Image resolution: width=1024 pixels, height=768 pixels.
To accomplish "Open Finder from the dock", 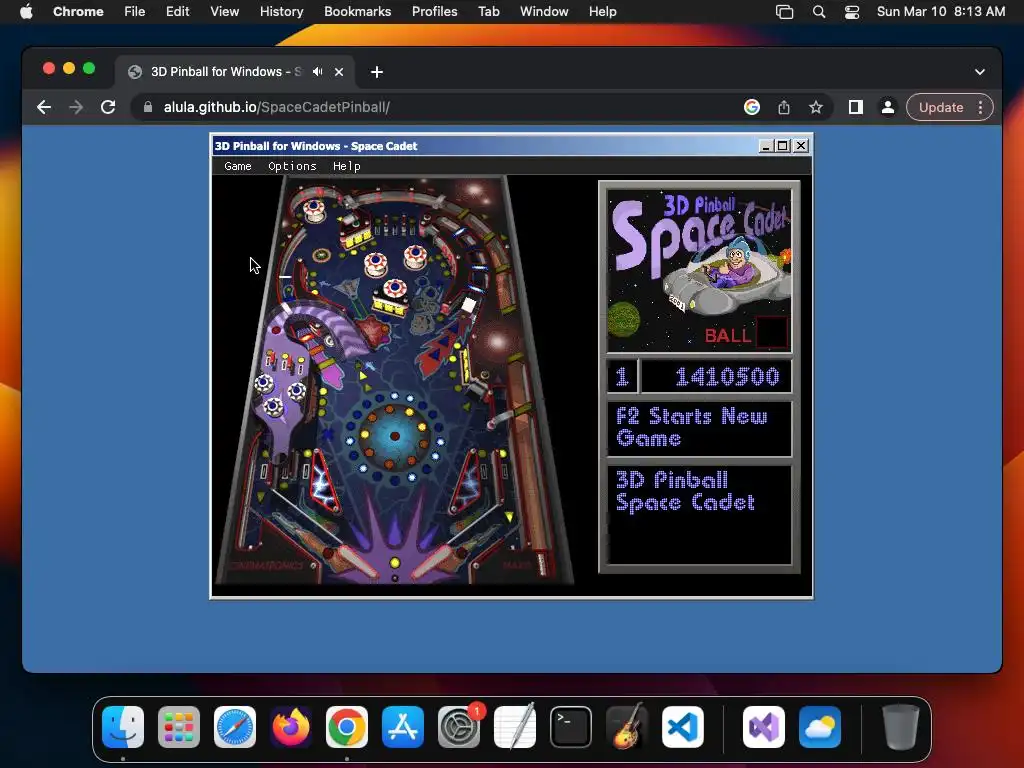I will pyautogui.click(x=123, y=727).
